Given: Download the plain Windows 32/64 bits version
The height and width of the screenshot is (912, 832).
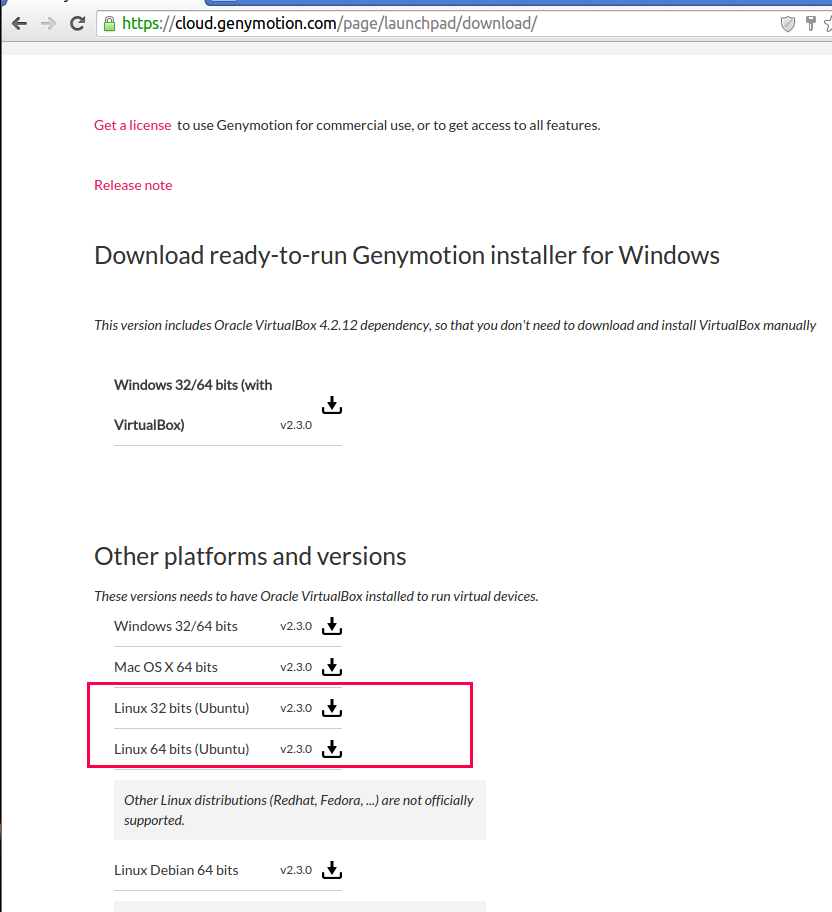Looking at the screenshot, I should pyautogui.click(x=332, y=626).
